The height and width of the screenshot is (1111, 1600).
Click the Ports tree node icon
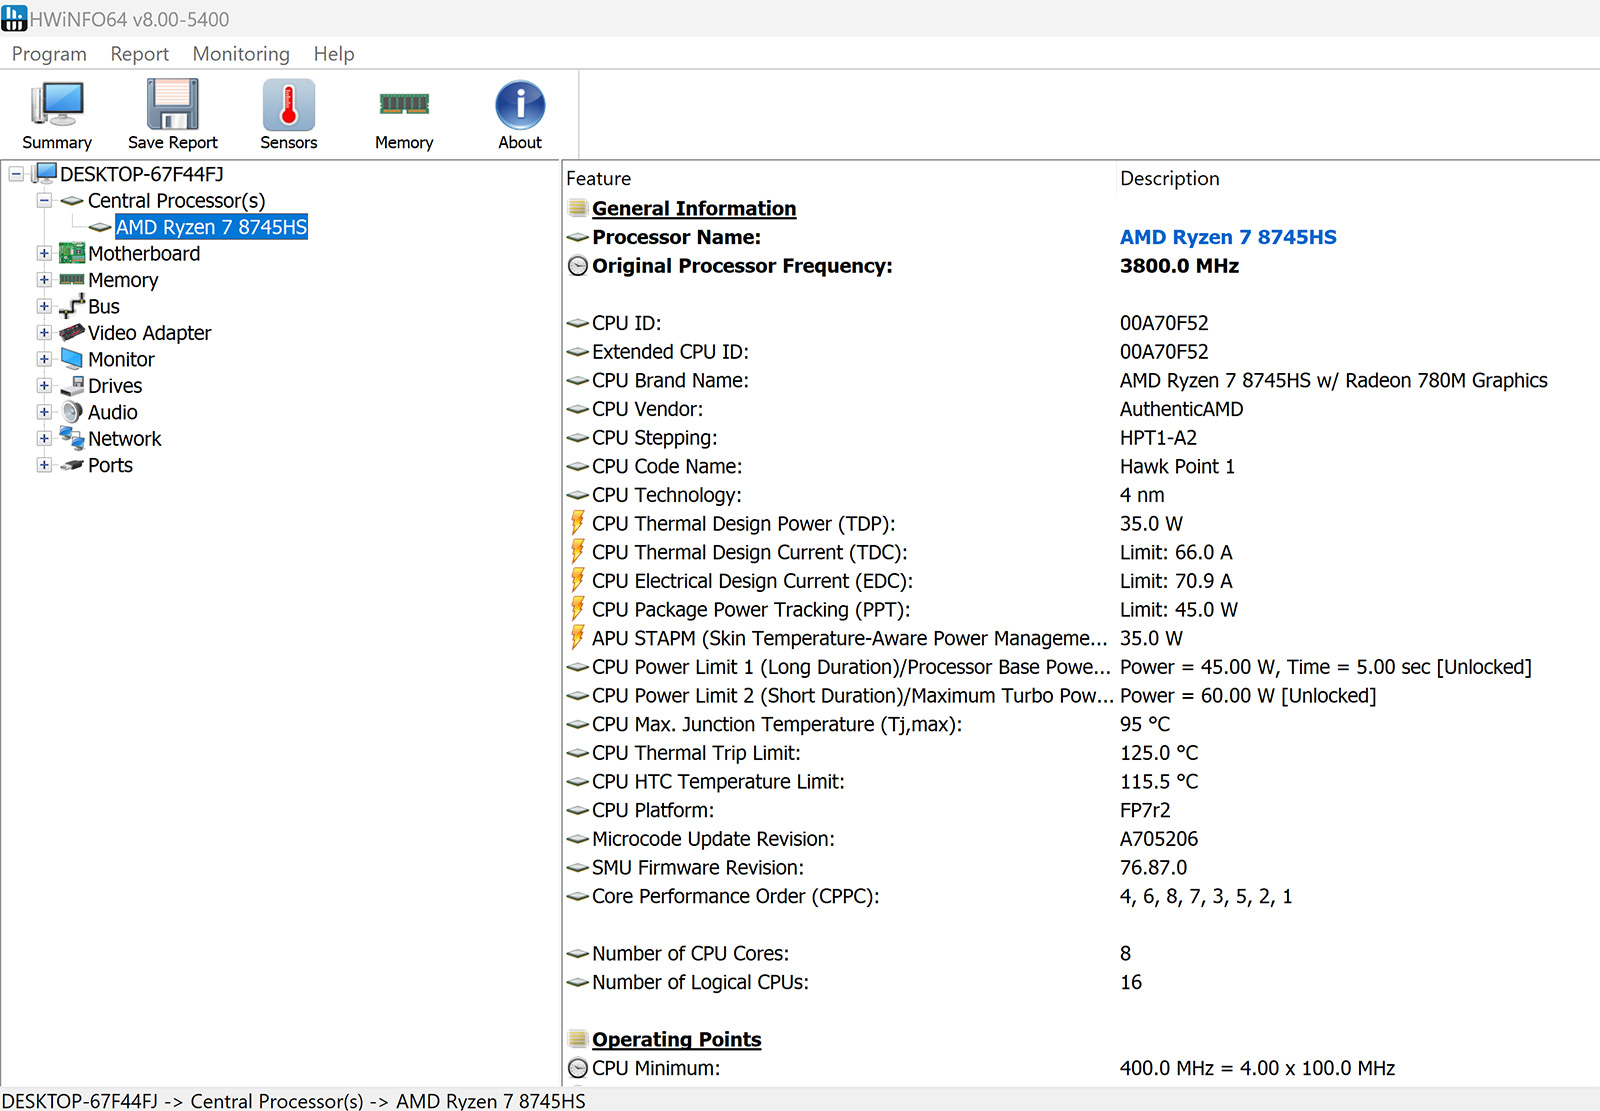pyautogui.click(x=72, y=465)
